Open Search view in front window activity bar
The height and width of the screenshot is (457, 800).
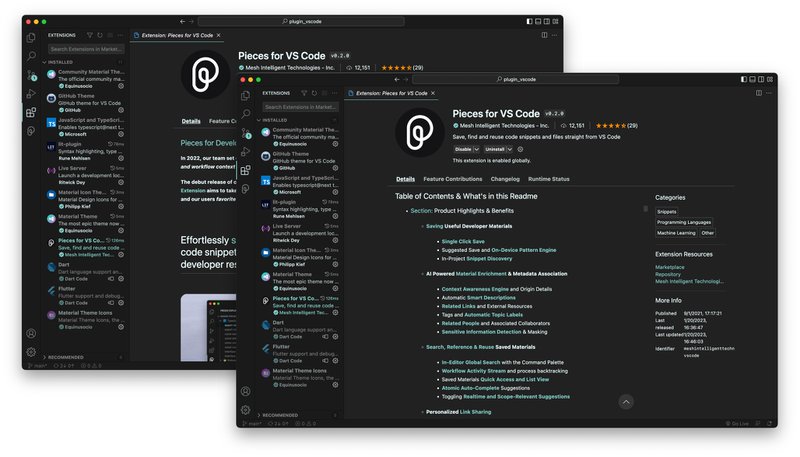coord(245,114)
